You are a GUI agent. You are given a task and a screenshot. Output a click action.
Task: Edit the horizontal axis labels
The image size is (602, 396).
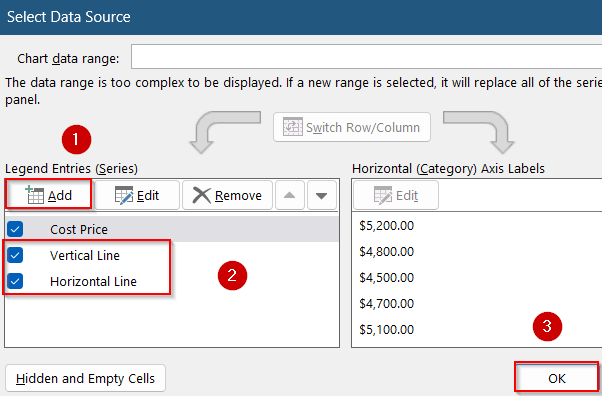(396, 195)
